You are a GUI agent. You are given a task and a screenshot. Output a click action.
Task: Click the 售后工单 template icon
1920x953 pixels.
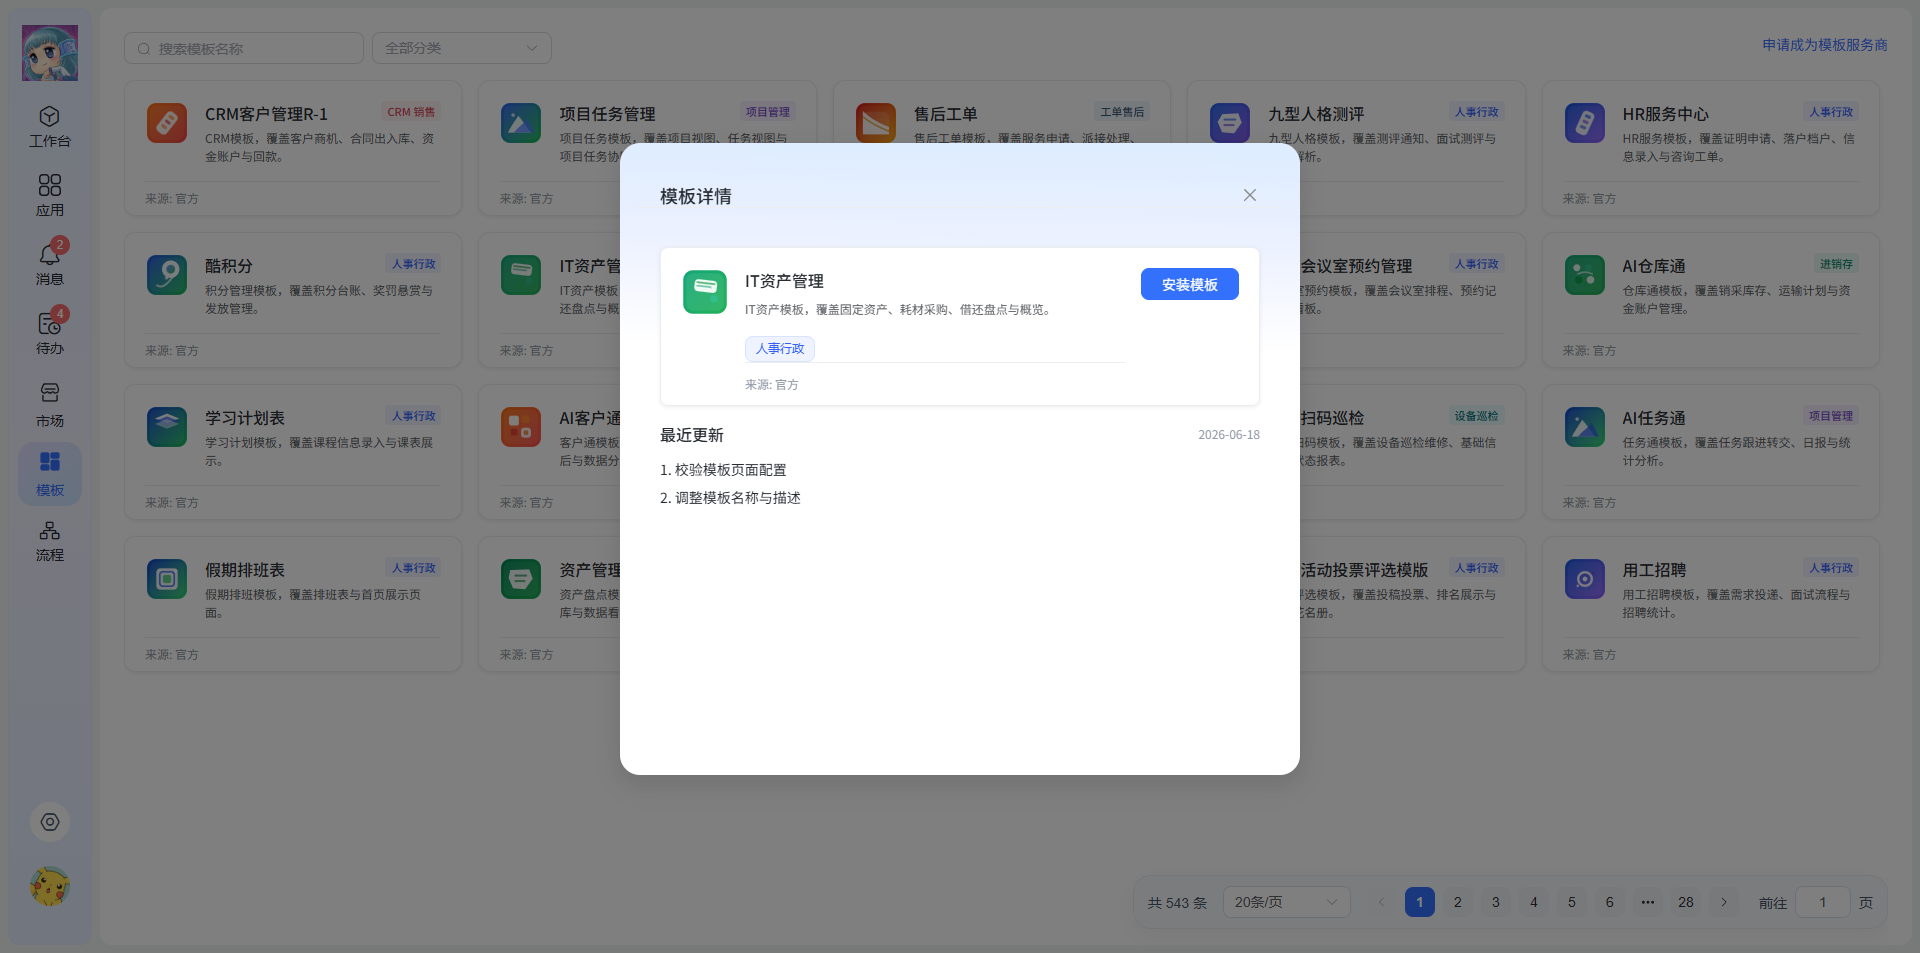876,123
